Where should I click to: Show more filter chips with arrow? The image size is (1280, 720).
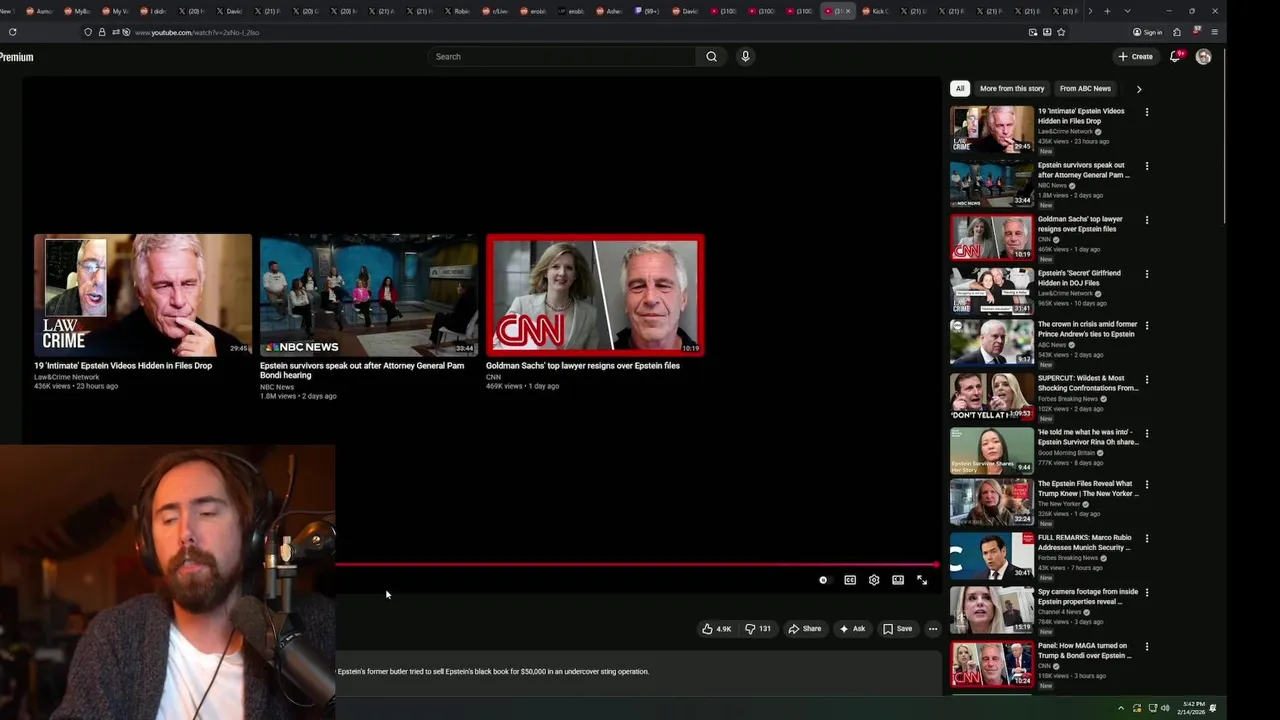click(x=1138, y=89)
